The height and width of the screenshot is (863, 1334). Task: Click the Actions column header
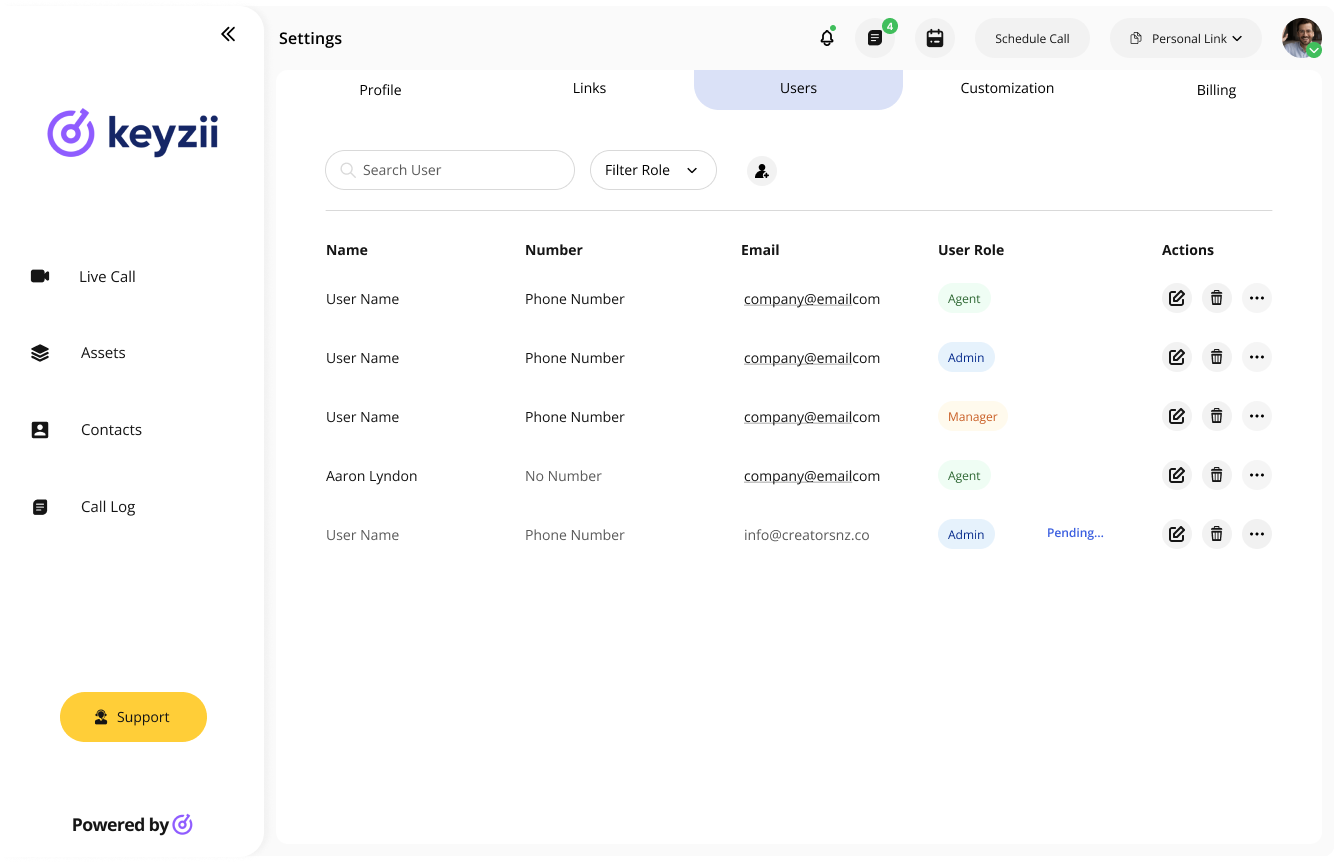pos(1188,250)
